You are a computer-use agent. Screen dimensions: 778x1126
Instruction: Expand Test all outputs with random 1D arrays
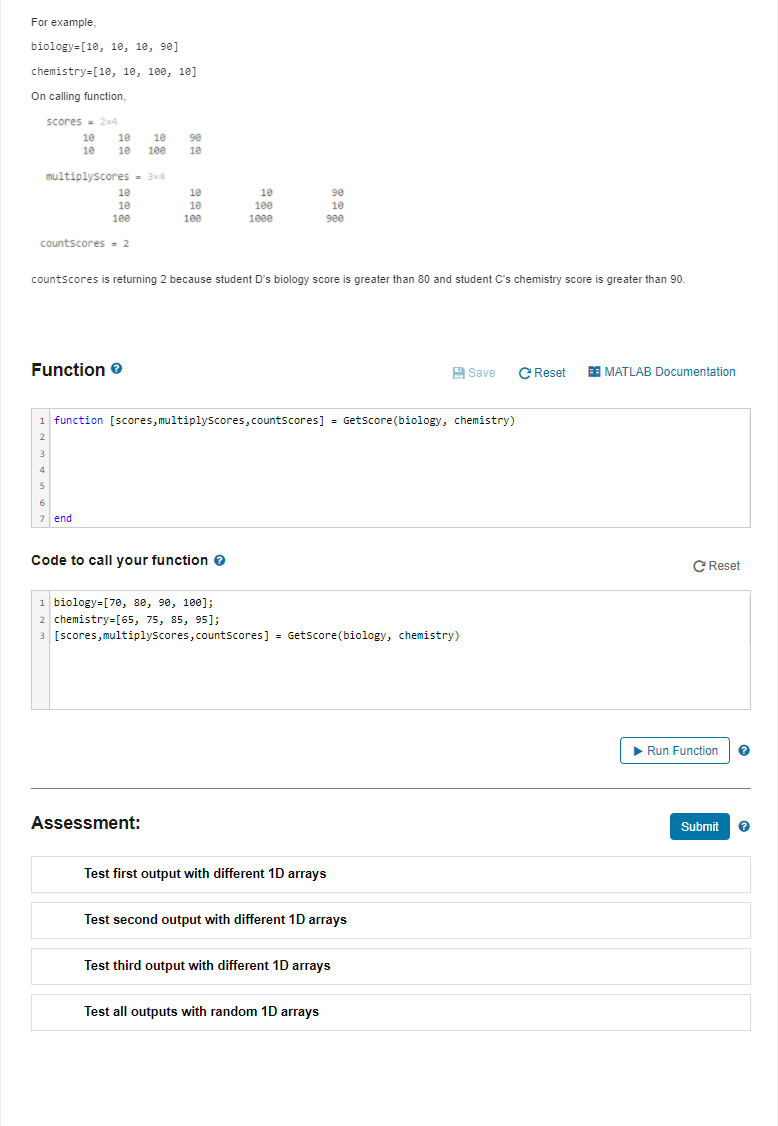[391, 1012]
